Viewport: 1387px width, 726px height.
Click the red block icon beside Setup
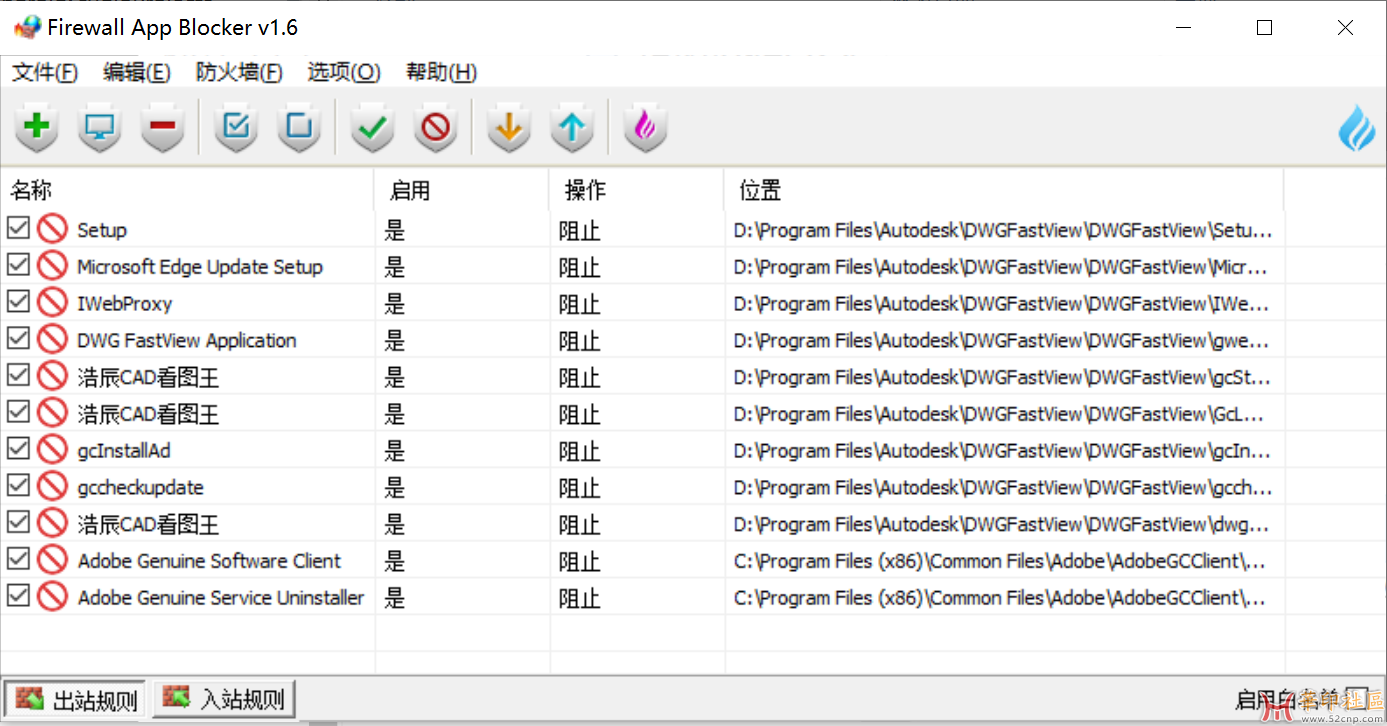[x=52, y=229]
